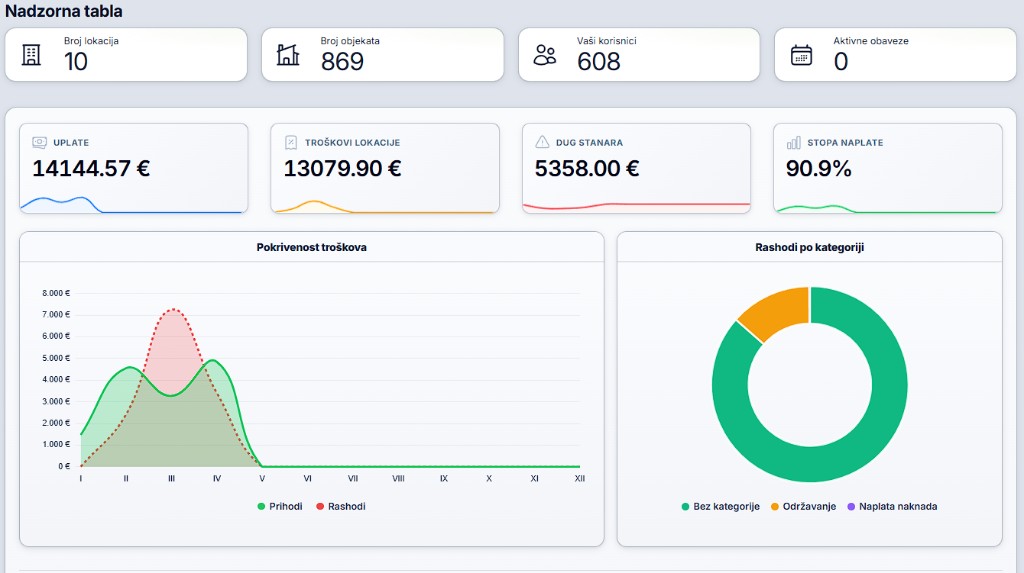Toggle the Rashodi series in chart legend
This screenshot has width=1024, height=573.
(x=341, y=506)
